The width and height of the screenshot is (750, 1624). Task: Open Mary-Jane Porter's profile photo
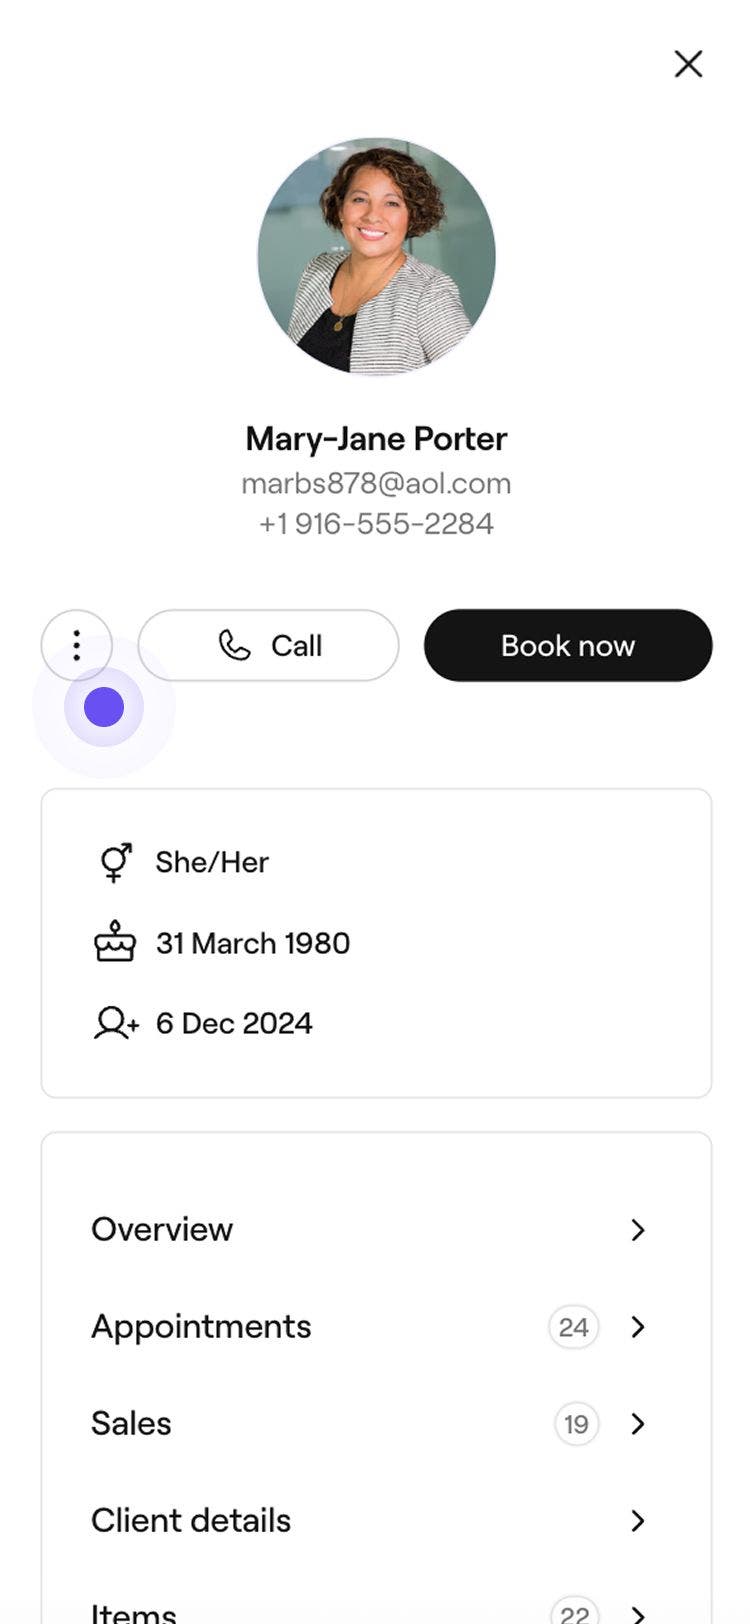click(376, 256)
